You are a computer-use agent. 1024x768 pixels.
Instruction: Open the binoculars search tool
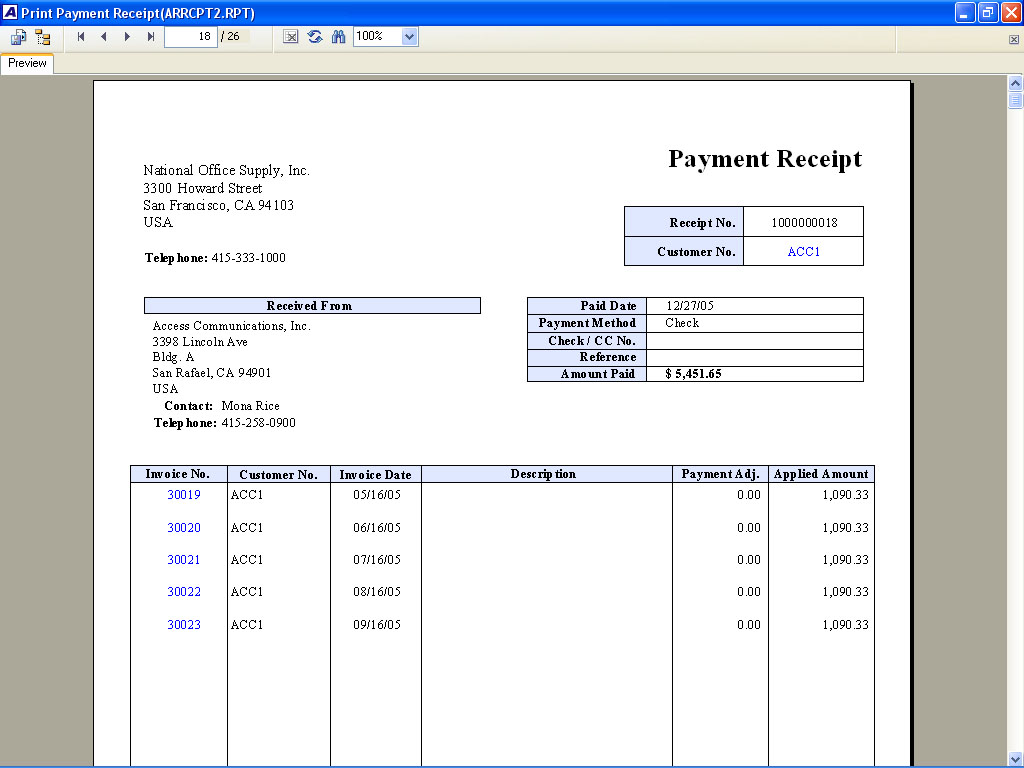point(338,37)
